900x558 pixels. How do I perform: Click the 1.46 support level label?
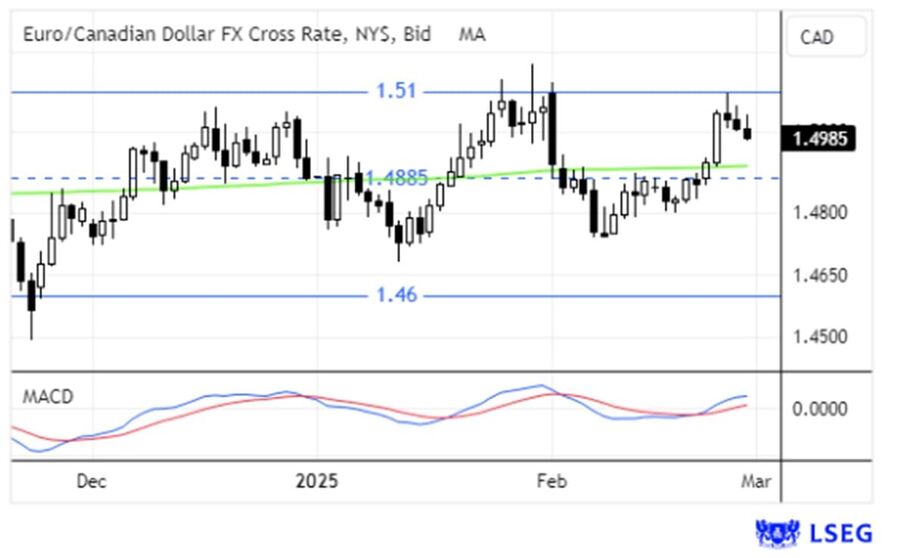[x=396, y=295]
